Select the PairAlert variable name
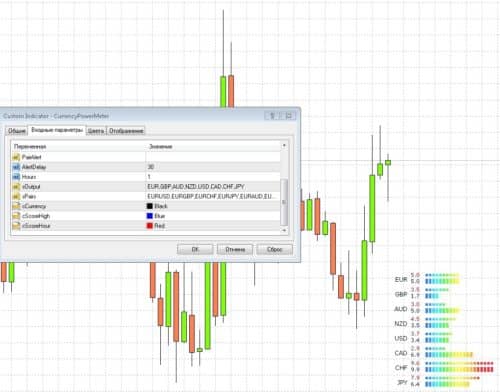This screenshot has width=500, height=392. (x=32, y=157)
